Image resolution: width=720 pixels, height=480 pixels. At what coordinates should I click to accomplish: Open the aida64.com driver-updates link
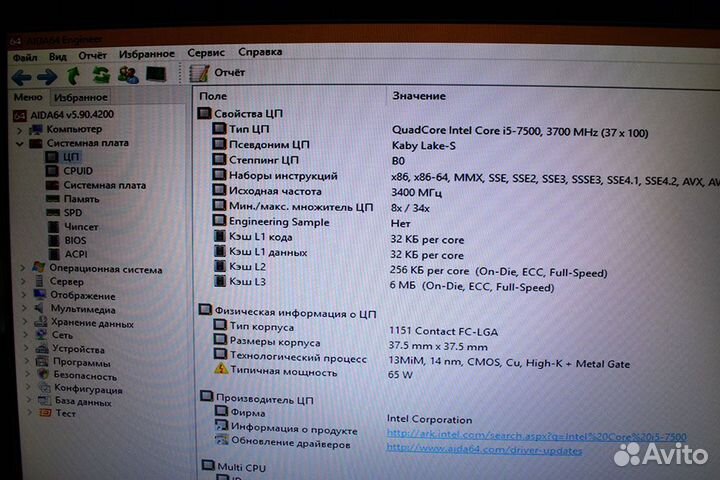tap(484, 450)
